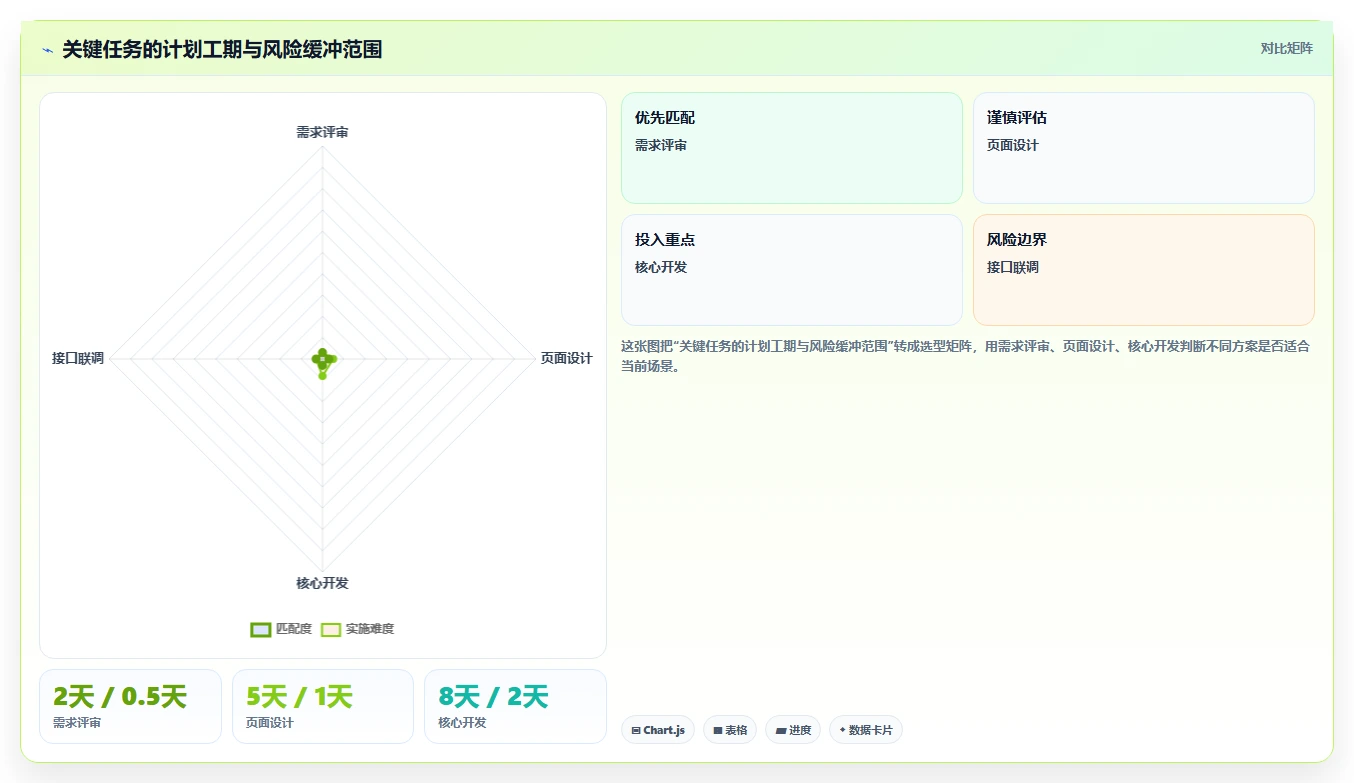Select the 优先匹配 card
The width and height of the screenshot is (1354, 783).
click(x=791, y=148)
